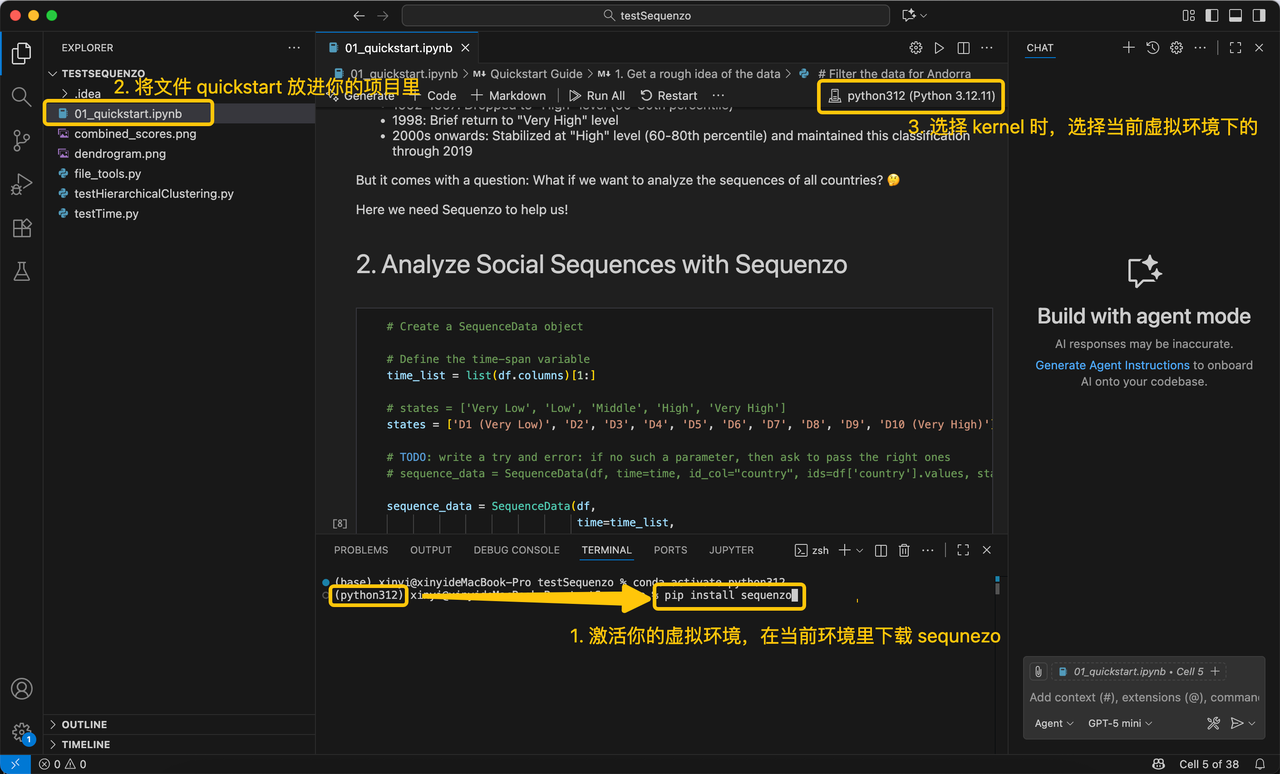Click Generate Agent Instructions link
The height and width of the screenshot is (774, 1280).
pos(1112,365)
